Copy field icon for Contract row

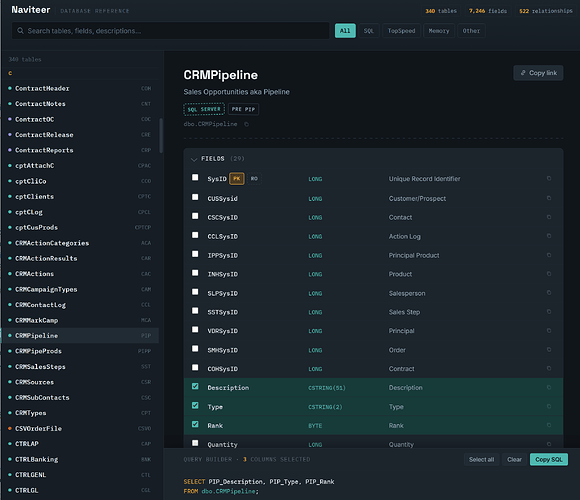549,368
